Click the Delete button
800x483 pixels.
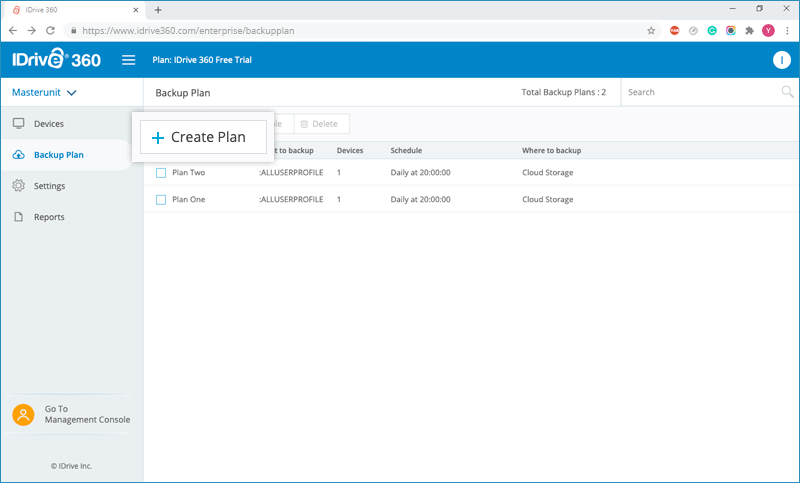coord(321,124)
